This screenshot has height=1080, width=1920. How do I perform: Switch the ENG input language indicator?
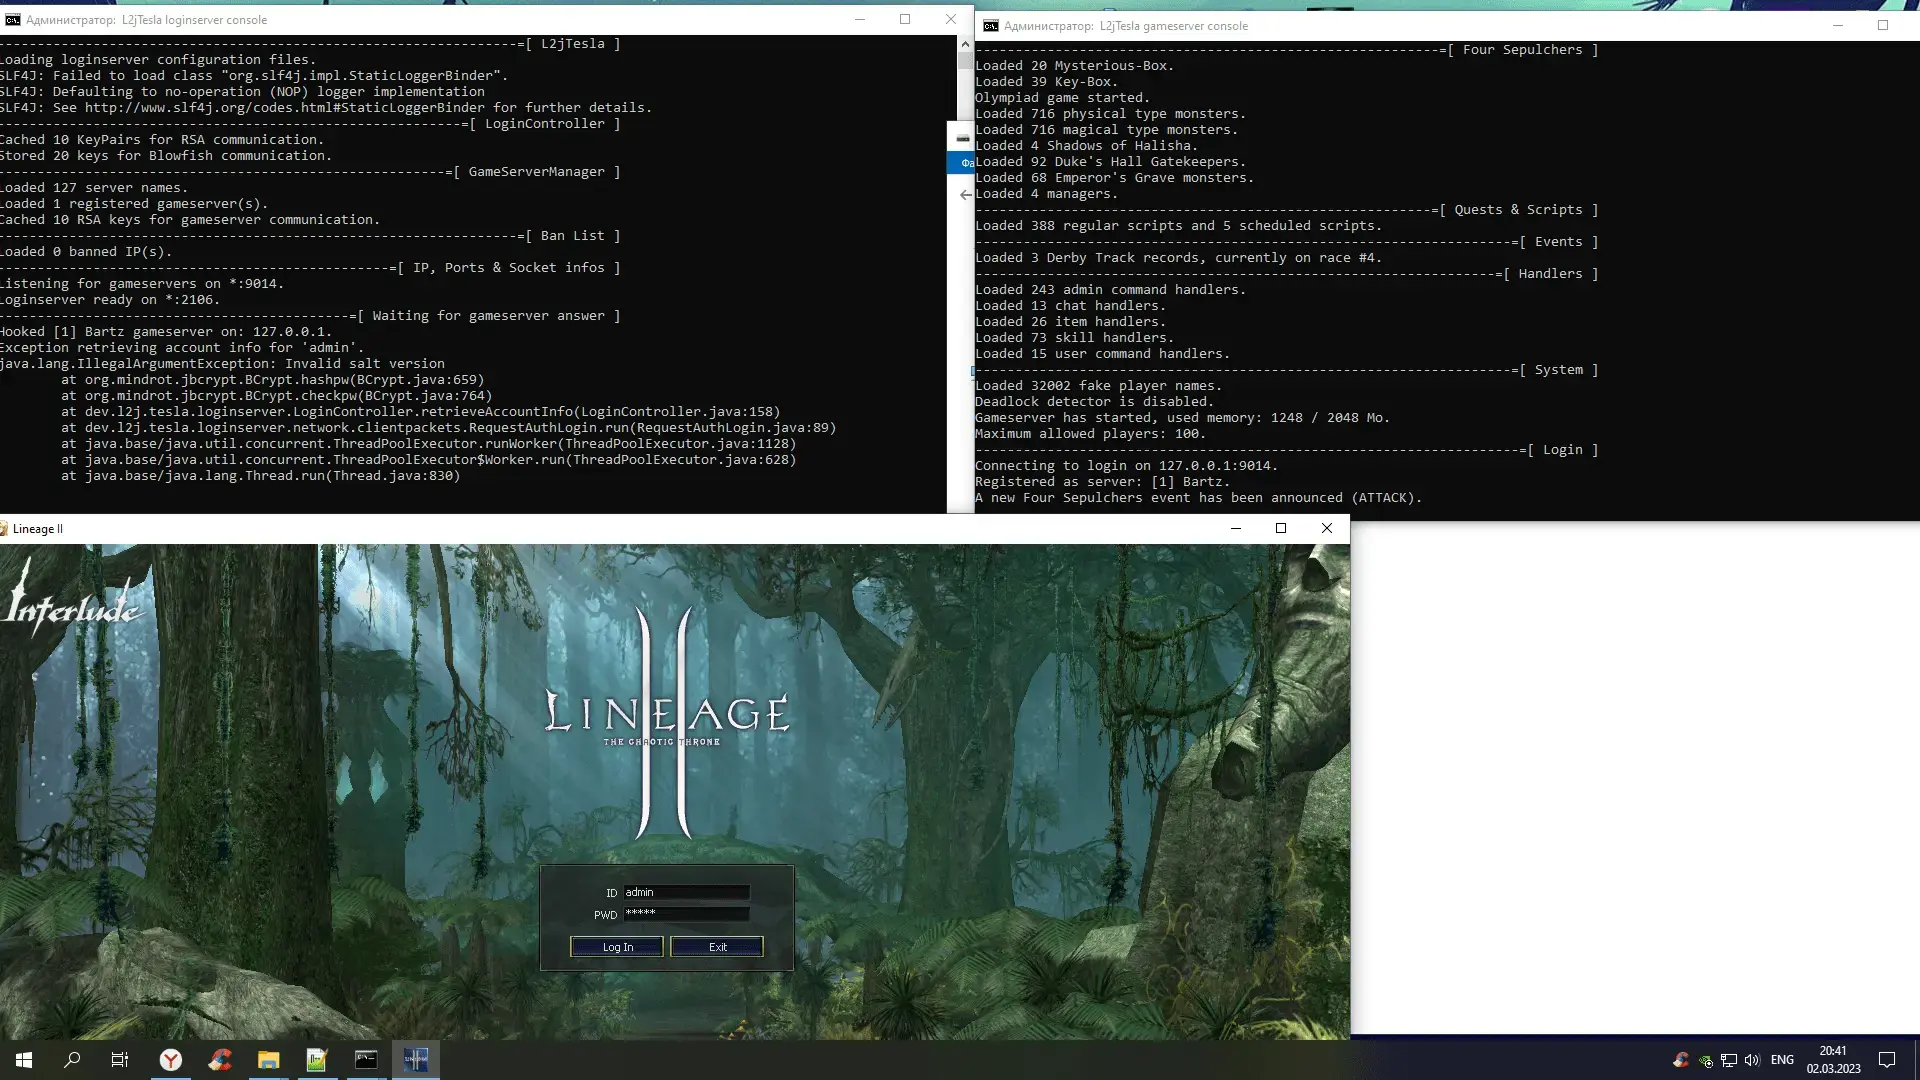1782,1060
